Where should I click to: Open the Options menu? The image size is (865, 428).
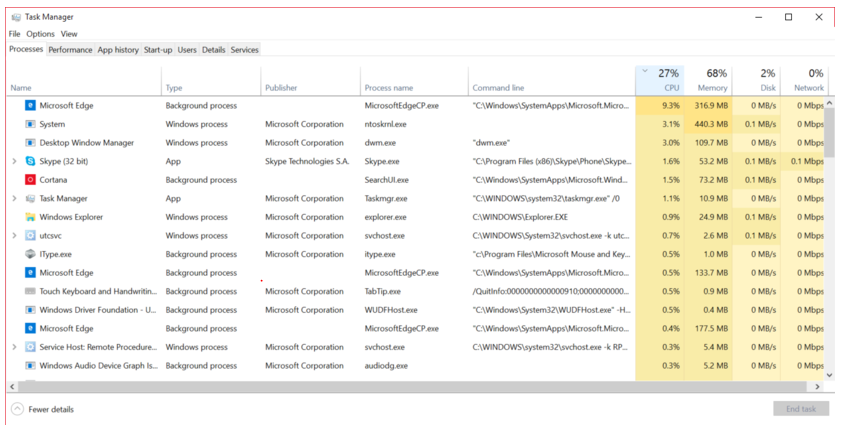click(41, 34)
